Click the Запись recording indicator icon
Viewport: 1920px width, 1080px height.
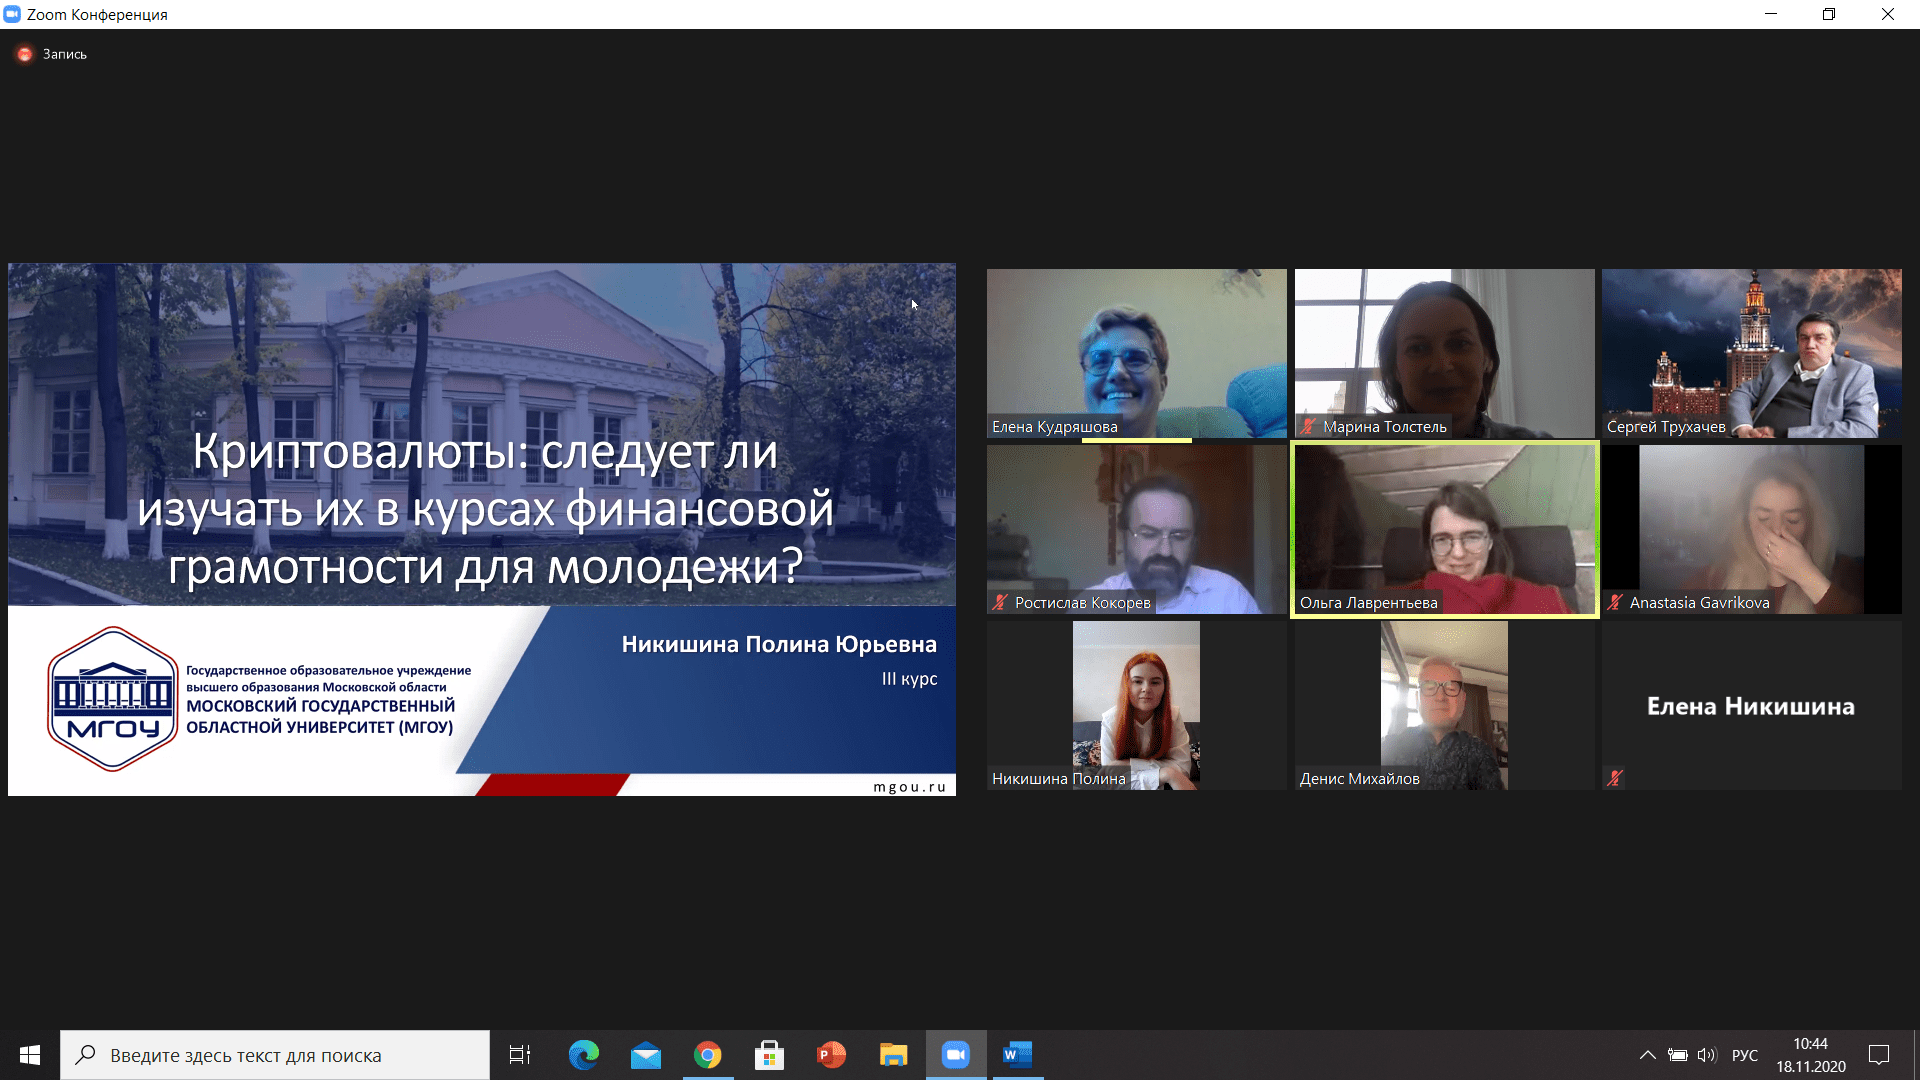click(25, 54)
